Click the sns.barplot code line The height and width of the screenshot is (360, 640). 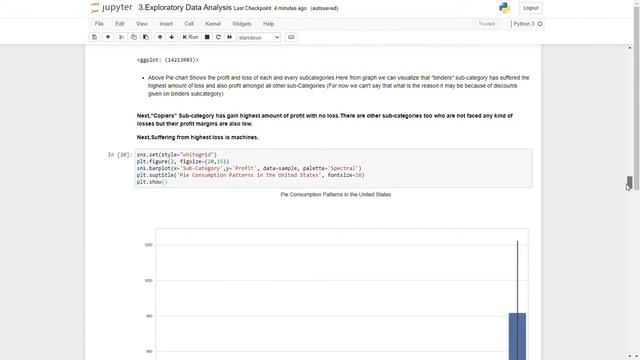pos(249,168)
